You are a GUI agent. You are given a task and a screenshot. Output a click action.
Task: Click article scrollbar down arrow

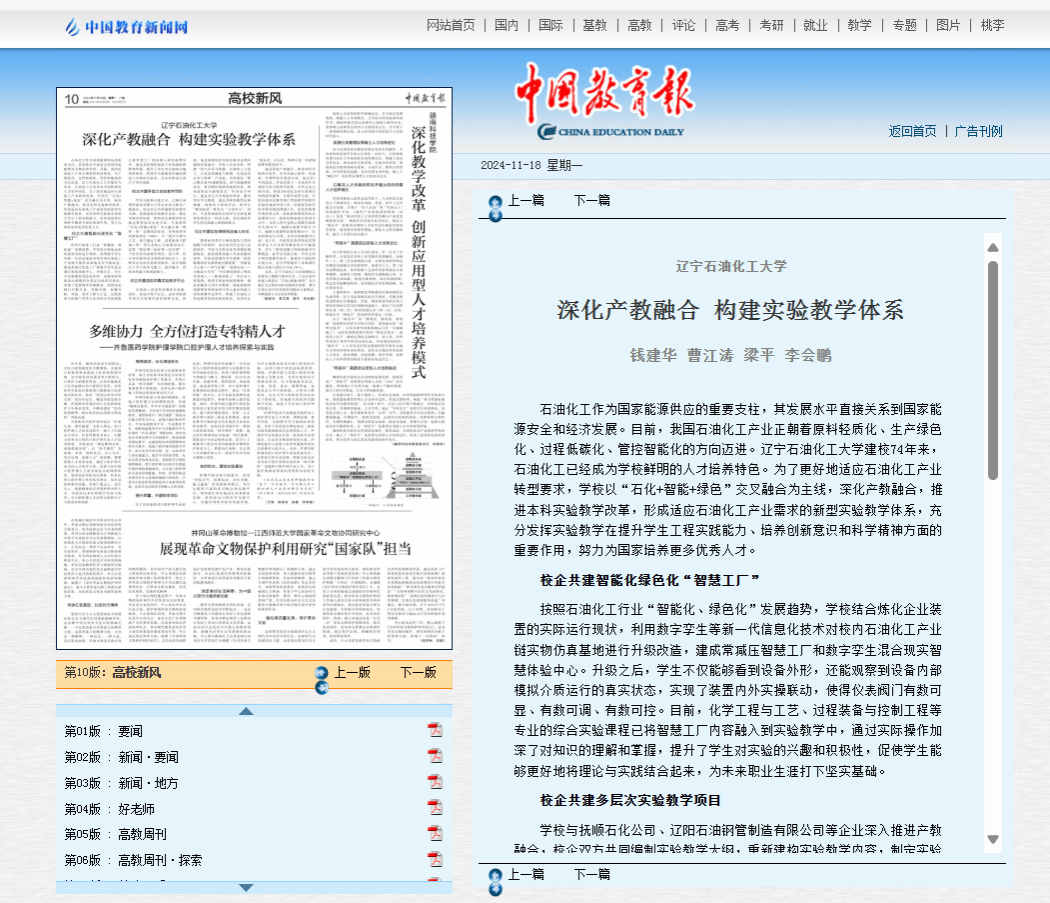[992, 839]
